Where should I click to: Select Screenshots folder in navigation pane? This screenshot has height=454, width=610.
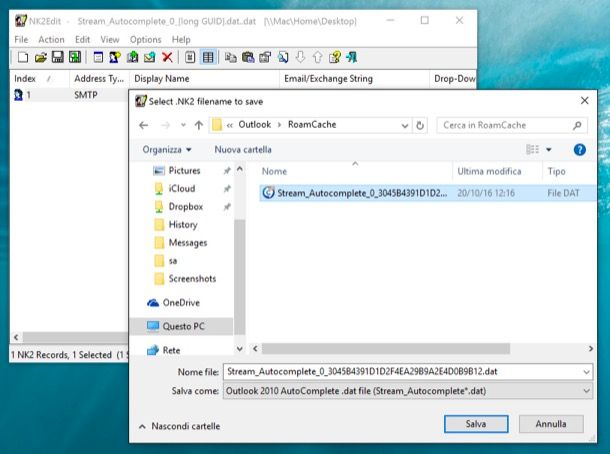click(192, 279)
